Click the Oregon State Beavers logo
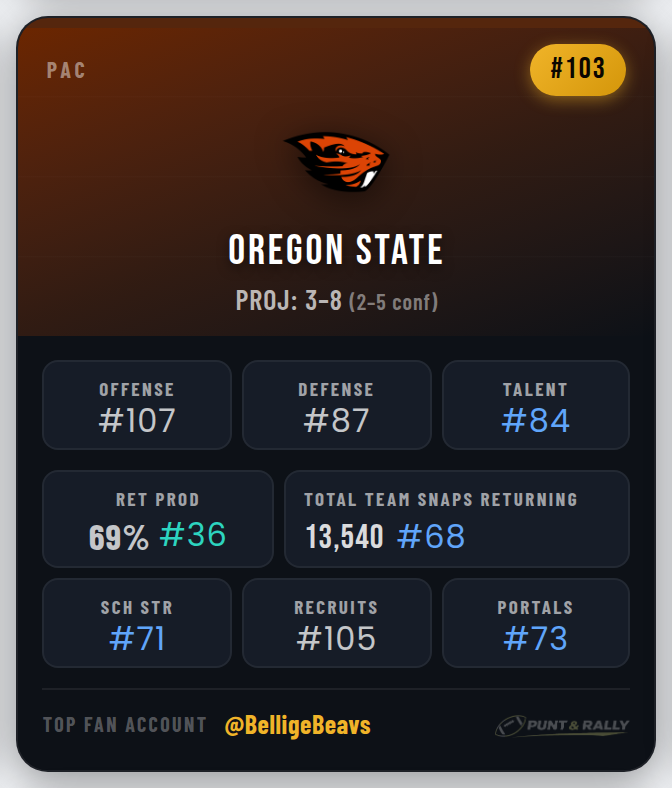672x788 pixels. (337, 161)
